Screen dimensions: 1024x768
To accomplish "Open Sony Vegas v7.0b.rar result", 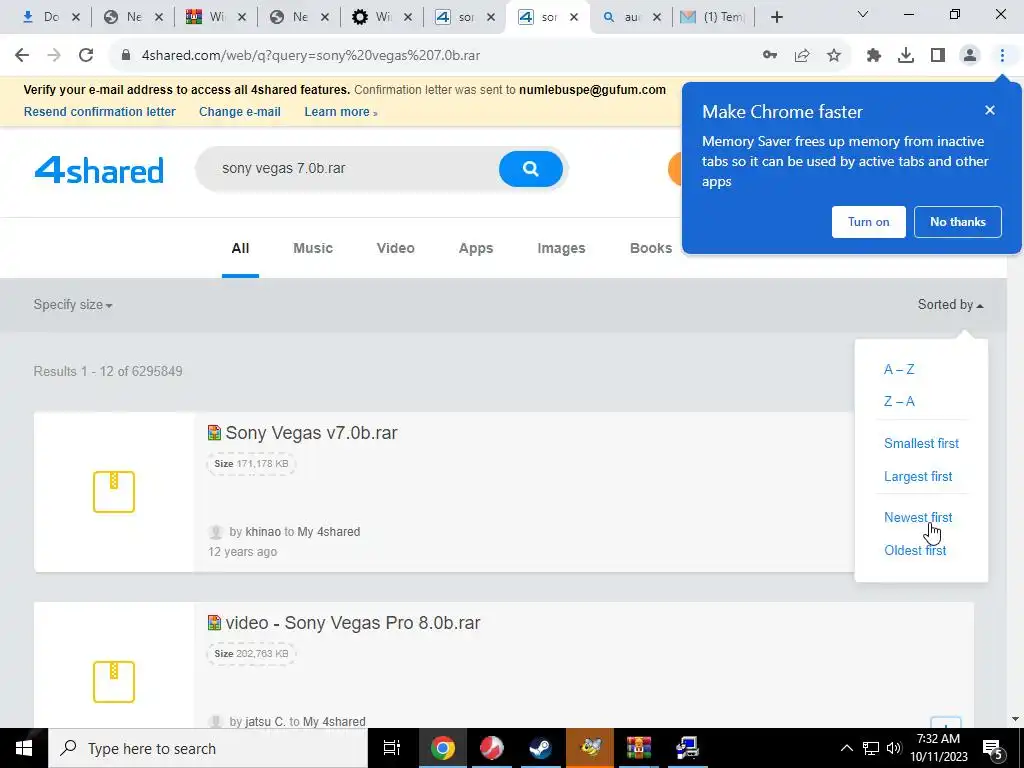I will click(x=311, y=433).
